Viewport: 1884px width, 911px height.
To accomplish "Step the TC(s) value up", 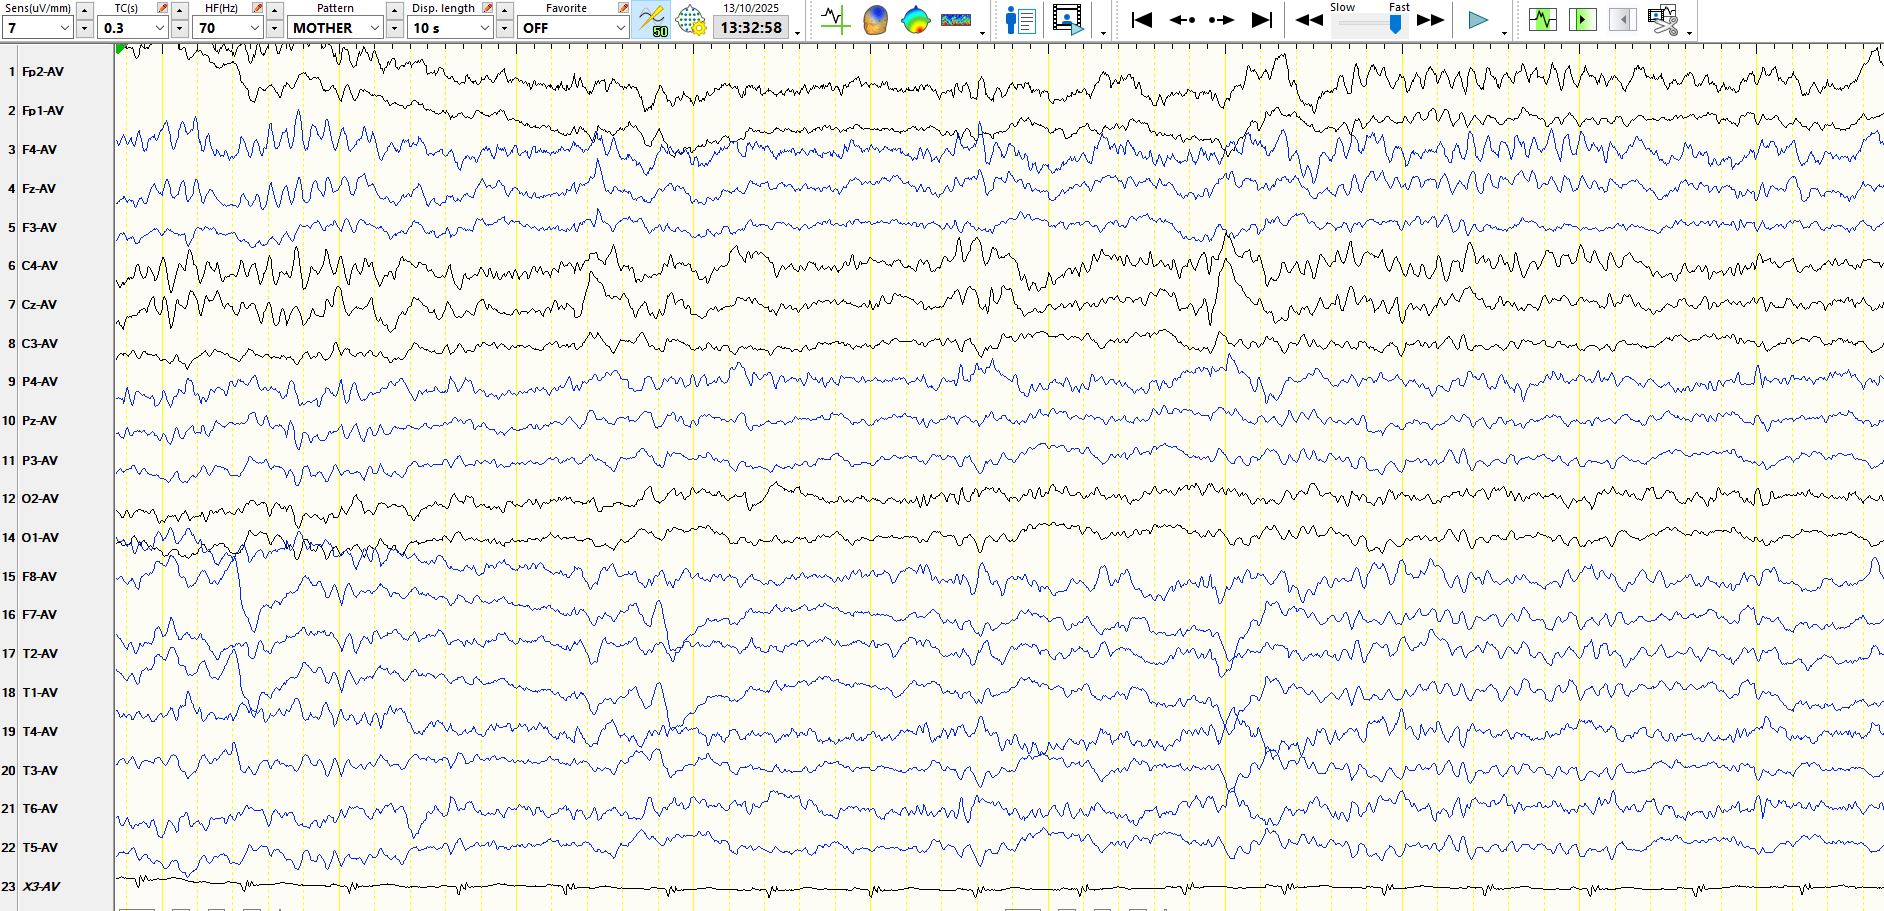I will click(x=180, y=10).
